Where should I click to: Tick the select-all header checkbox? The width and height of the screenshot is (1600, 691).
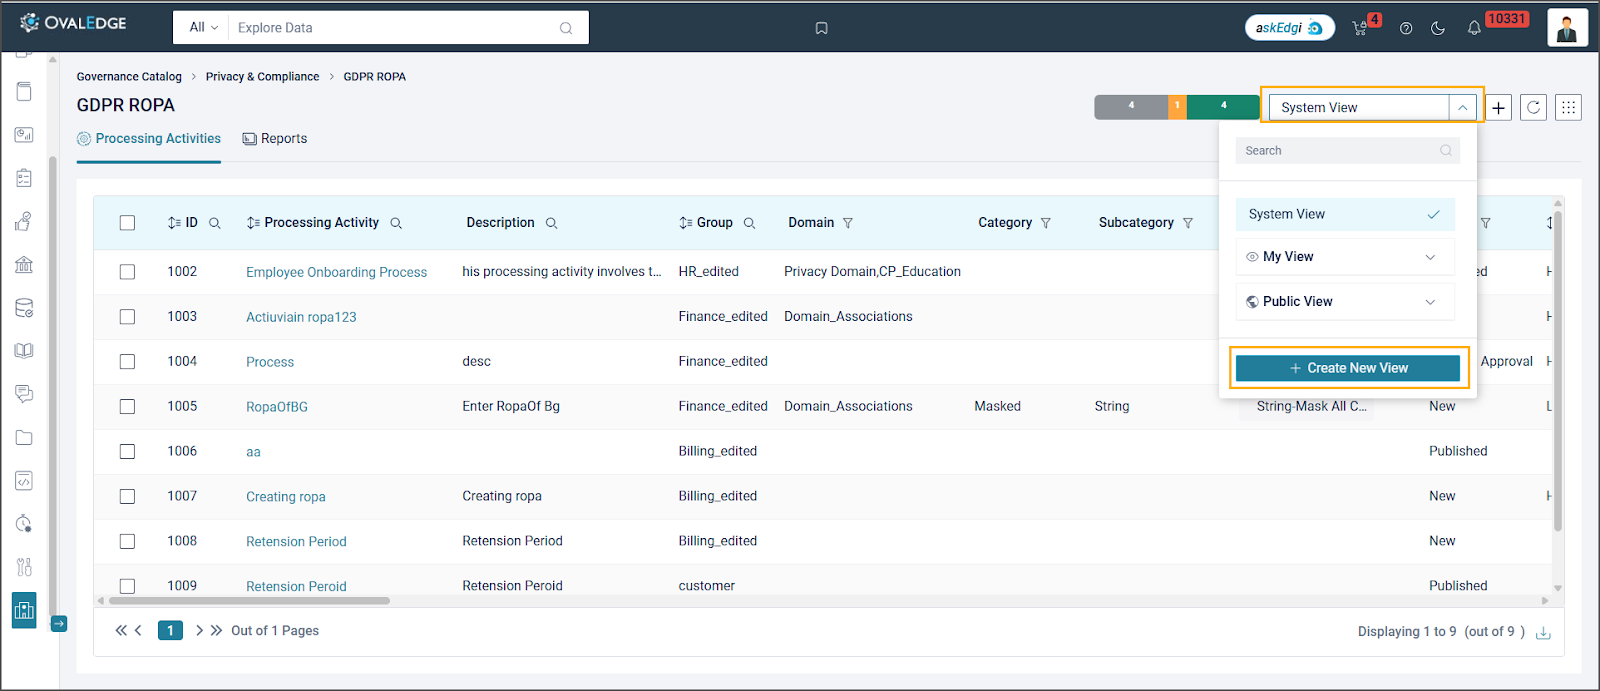(127, 223)
